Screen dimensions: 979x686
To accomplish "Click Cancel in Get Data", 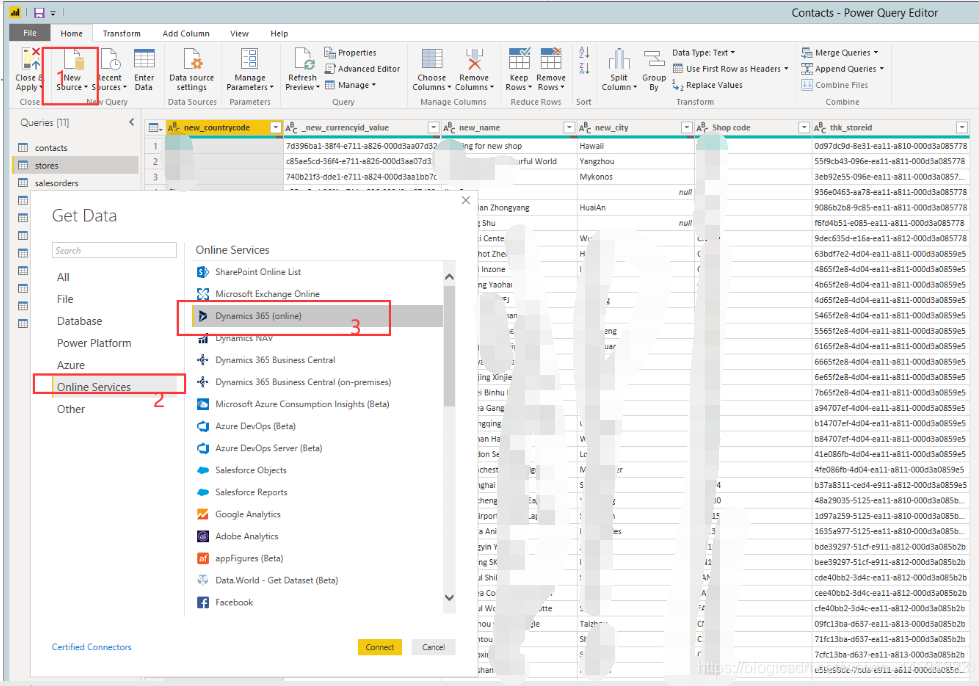I will [x=433, y=647].
